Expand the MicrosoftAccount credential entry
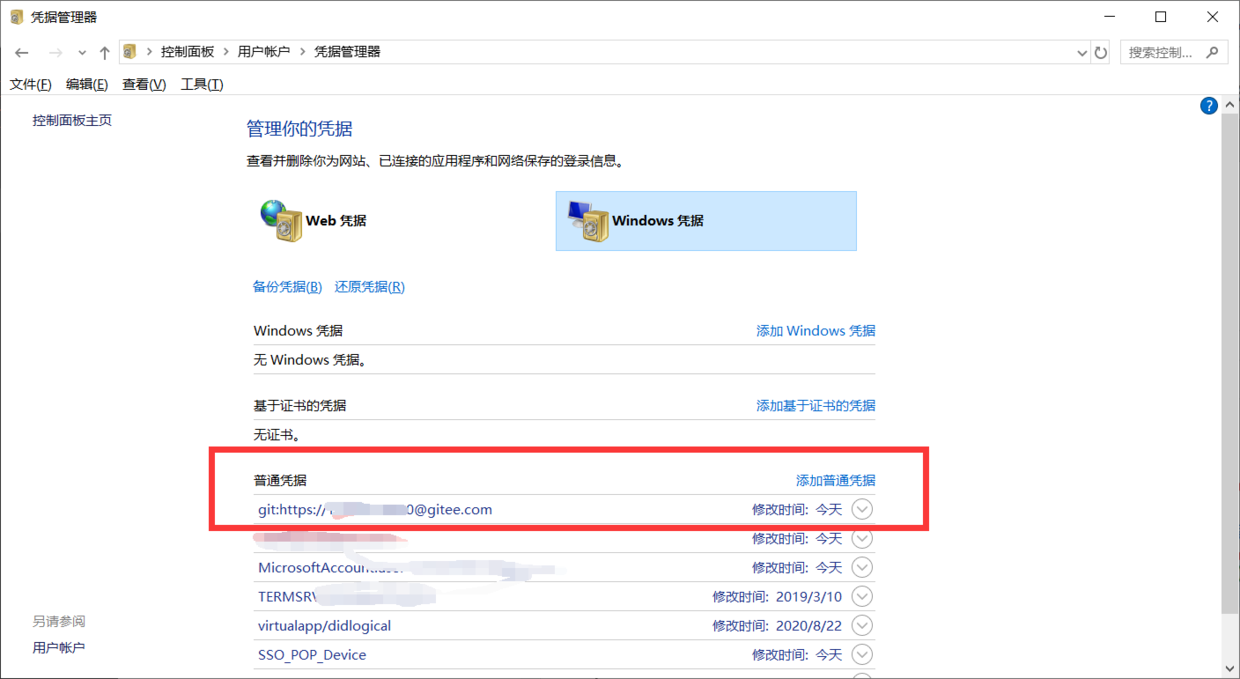This screenshot has width=1240, height=679. [x=862, y=567]
